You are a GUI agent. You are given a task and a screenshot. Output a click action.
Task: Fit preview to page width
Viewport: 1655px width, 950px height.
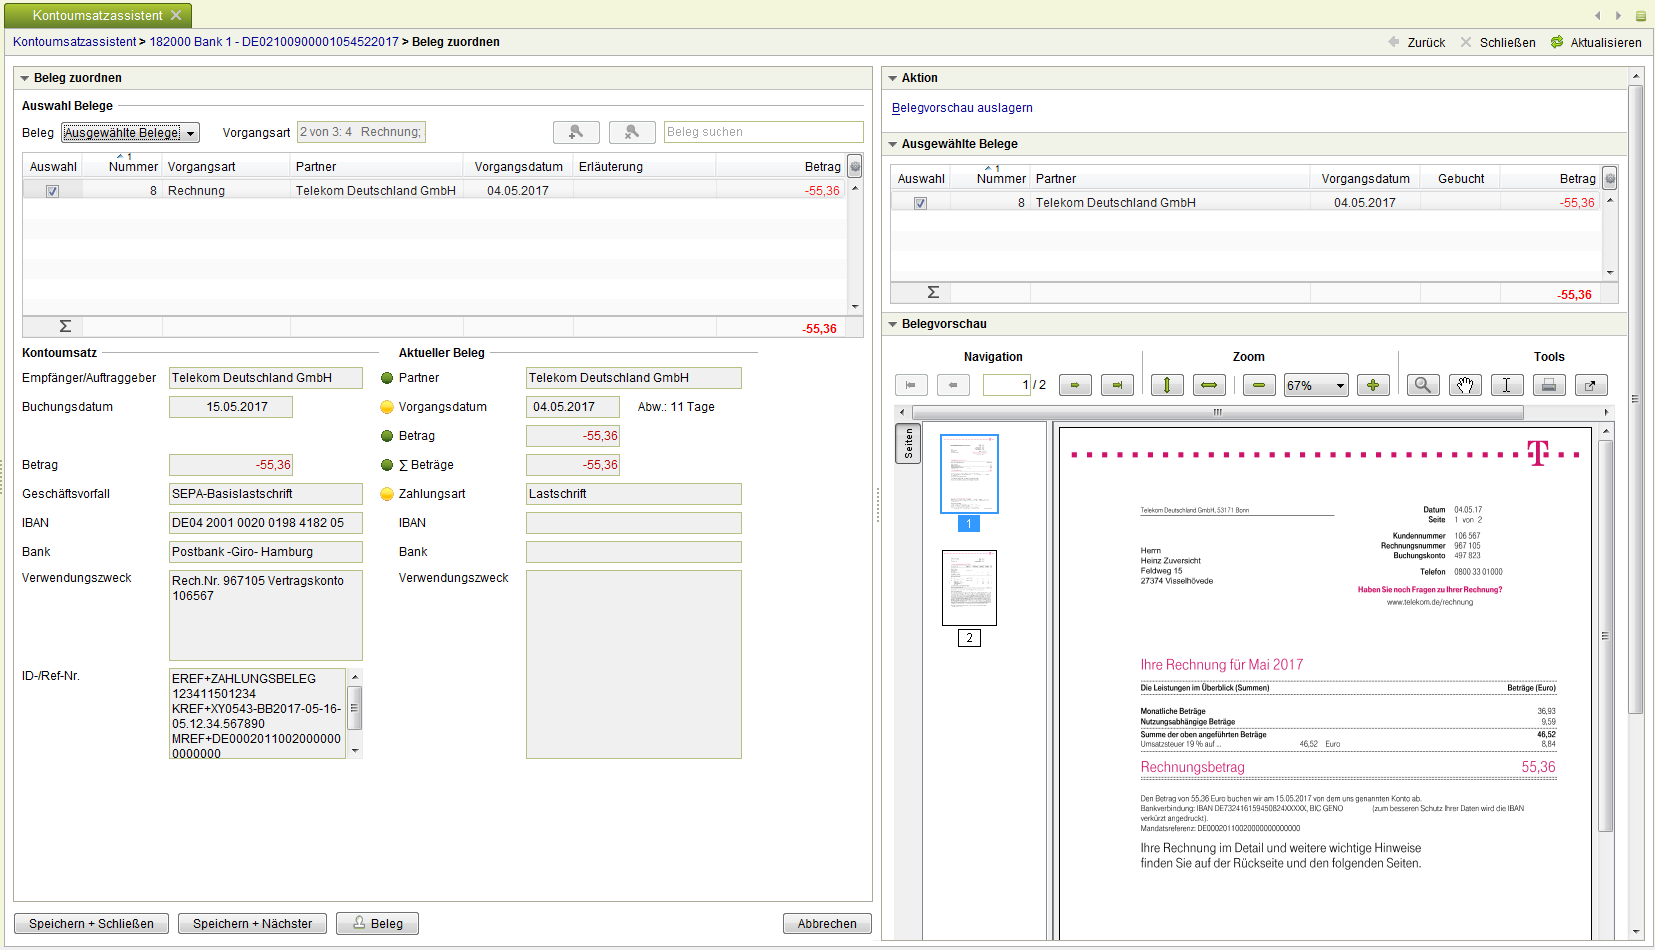pyautogui.click(x=1209, y=385)
